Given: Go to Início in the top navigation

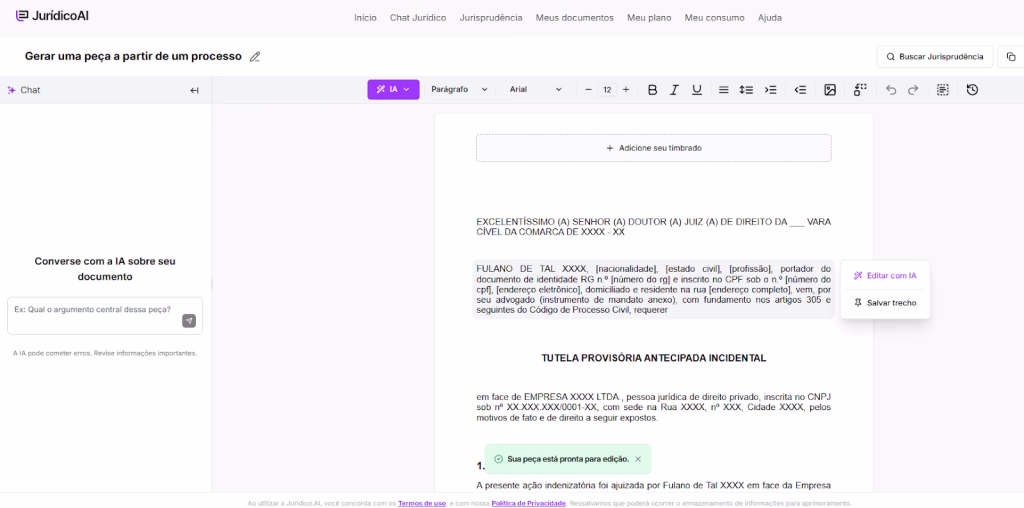Looking at the screenshot, I should (365, 18).
